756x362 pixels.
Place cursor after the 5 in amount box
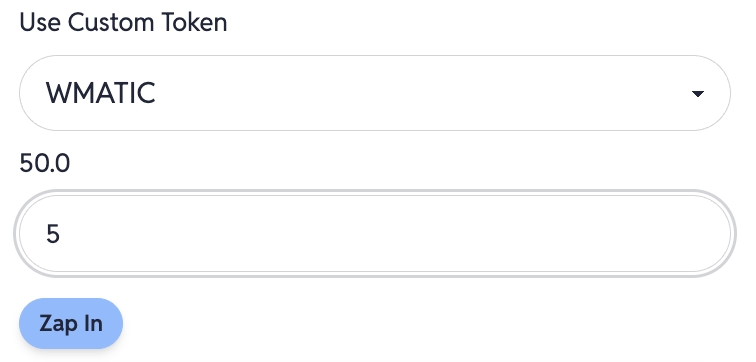click(61, 234)
